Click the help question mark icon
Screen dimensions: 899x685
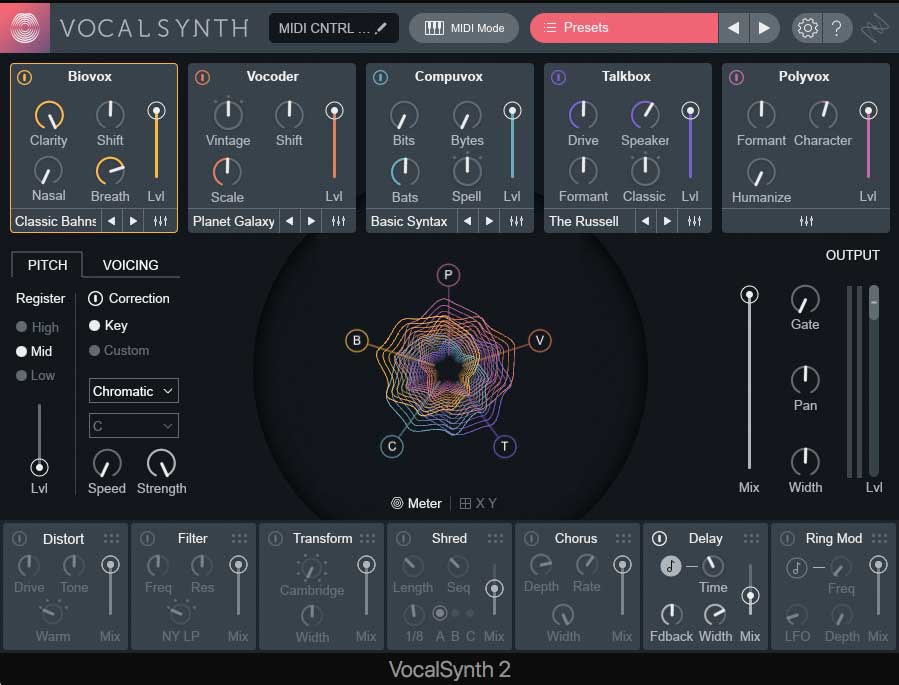click(837, 28)
